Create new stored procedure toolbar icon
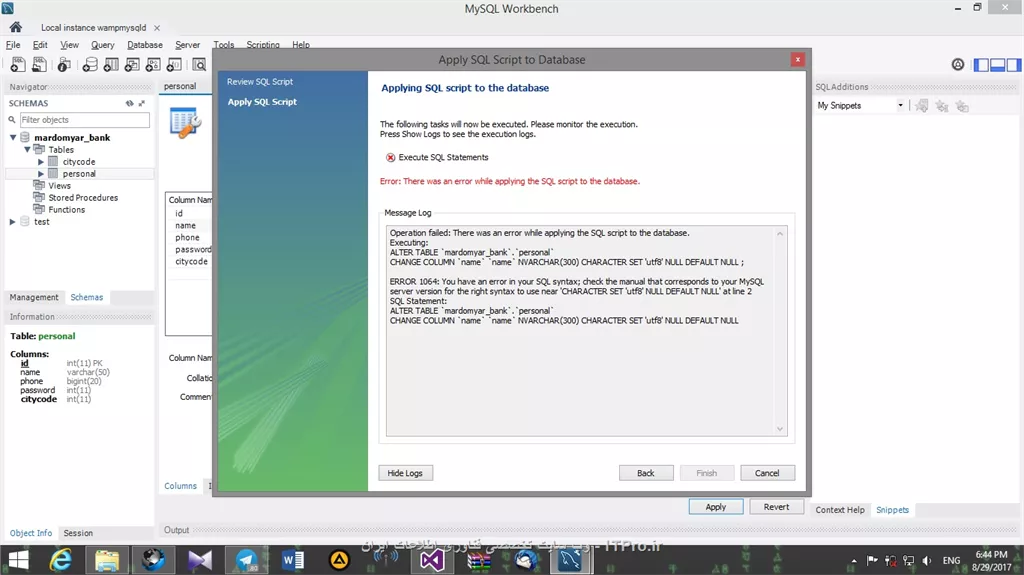 (x=153, y=64)
